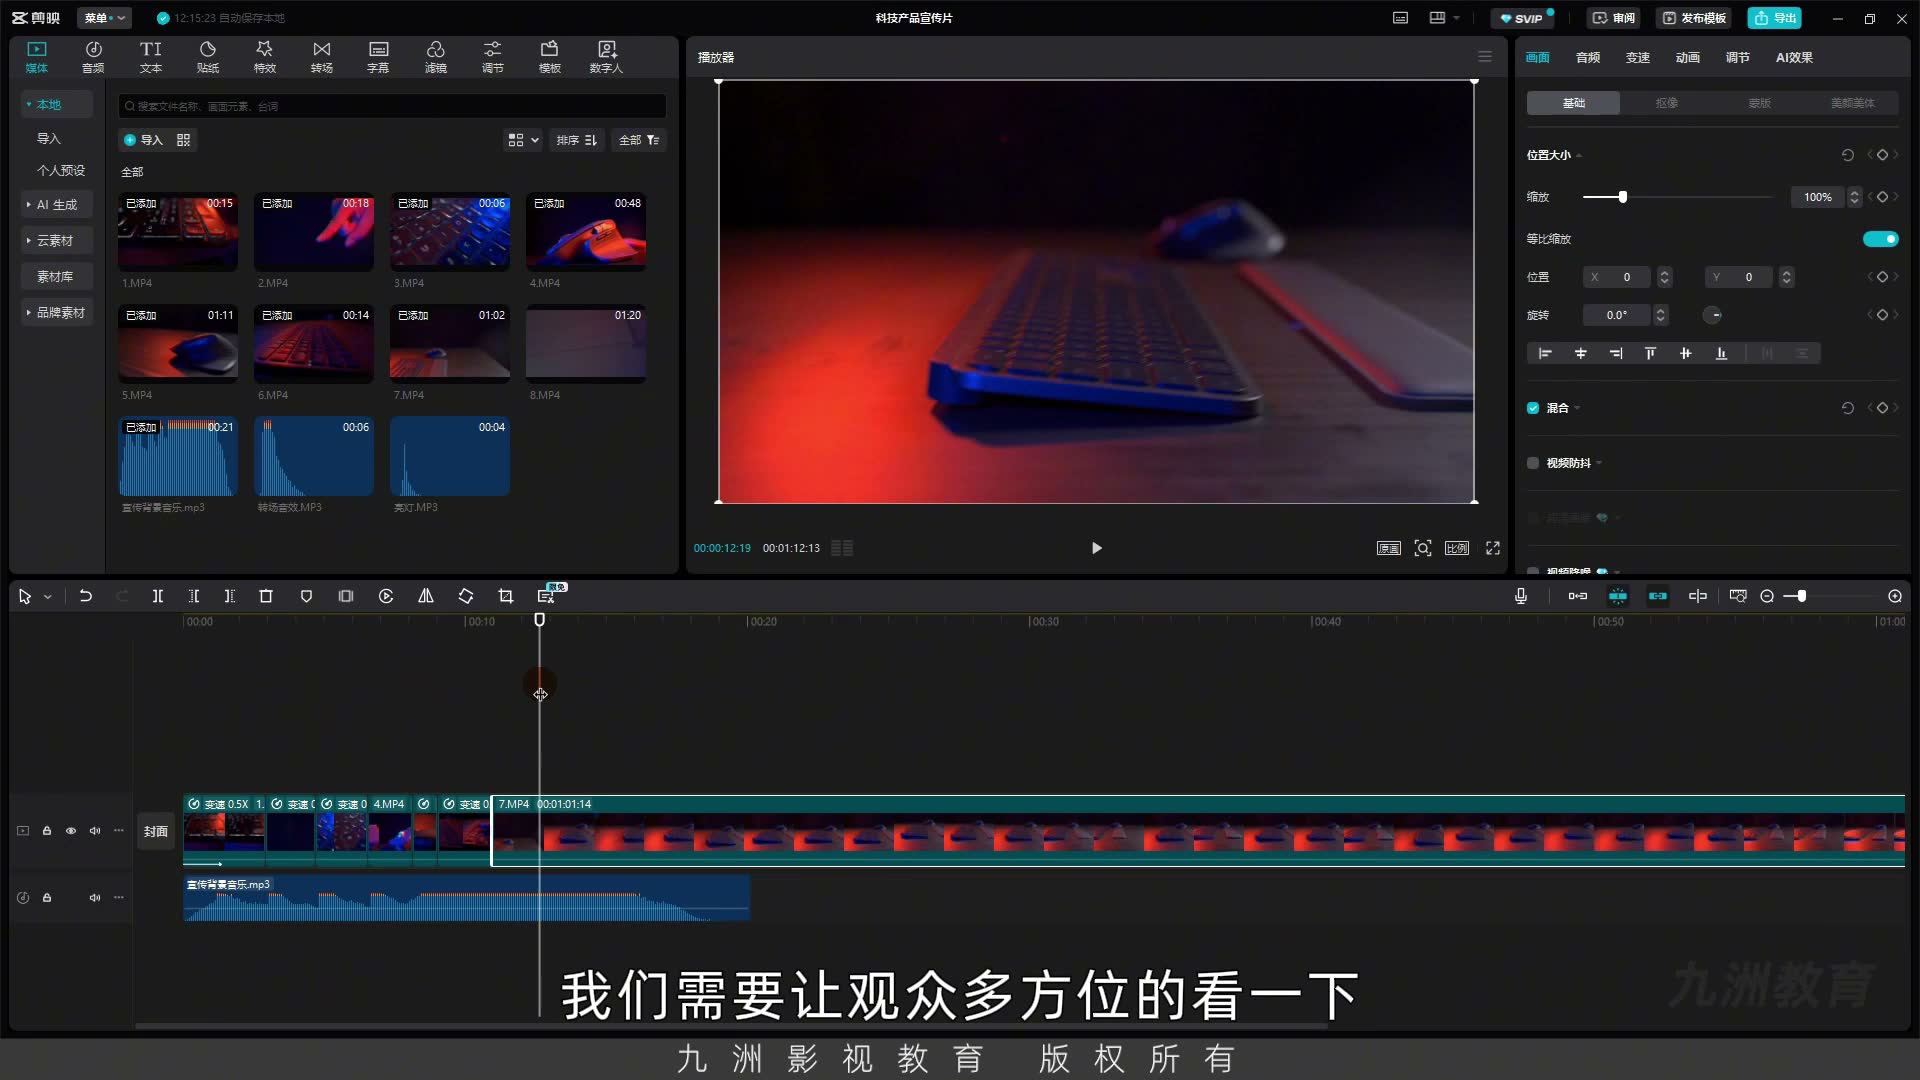Open the 菜单 dropdown menu

point(105,18)
